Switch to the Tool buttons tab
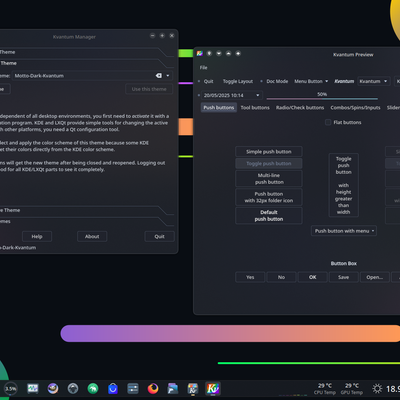The width and height of the screenshot is (400, 400). click(255, 107)
